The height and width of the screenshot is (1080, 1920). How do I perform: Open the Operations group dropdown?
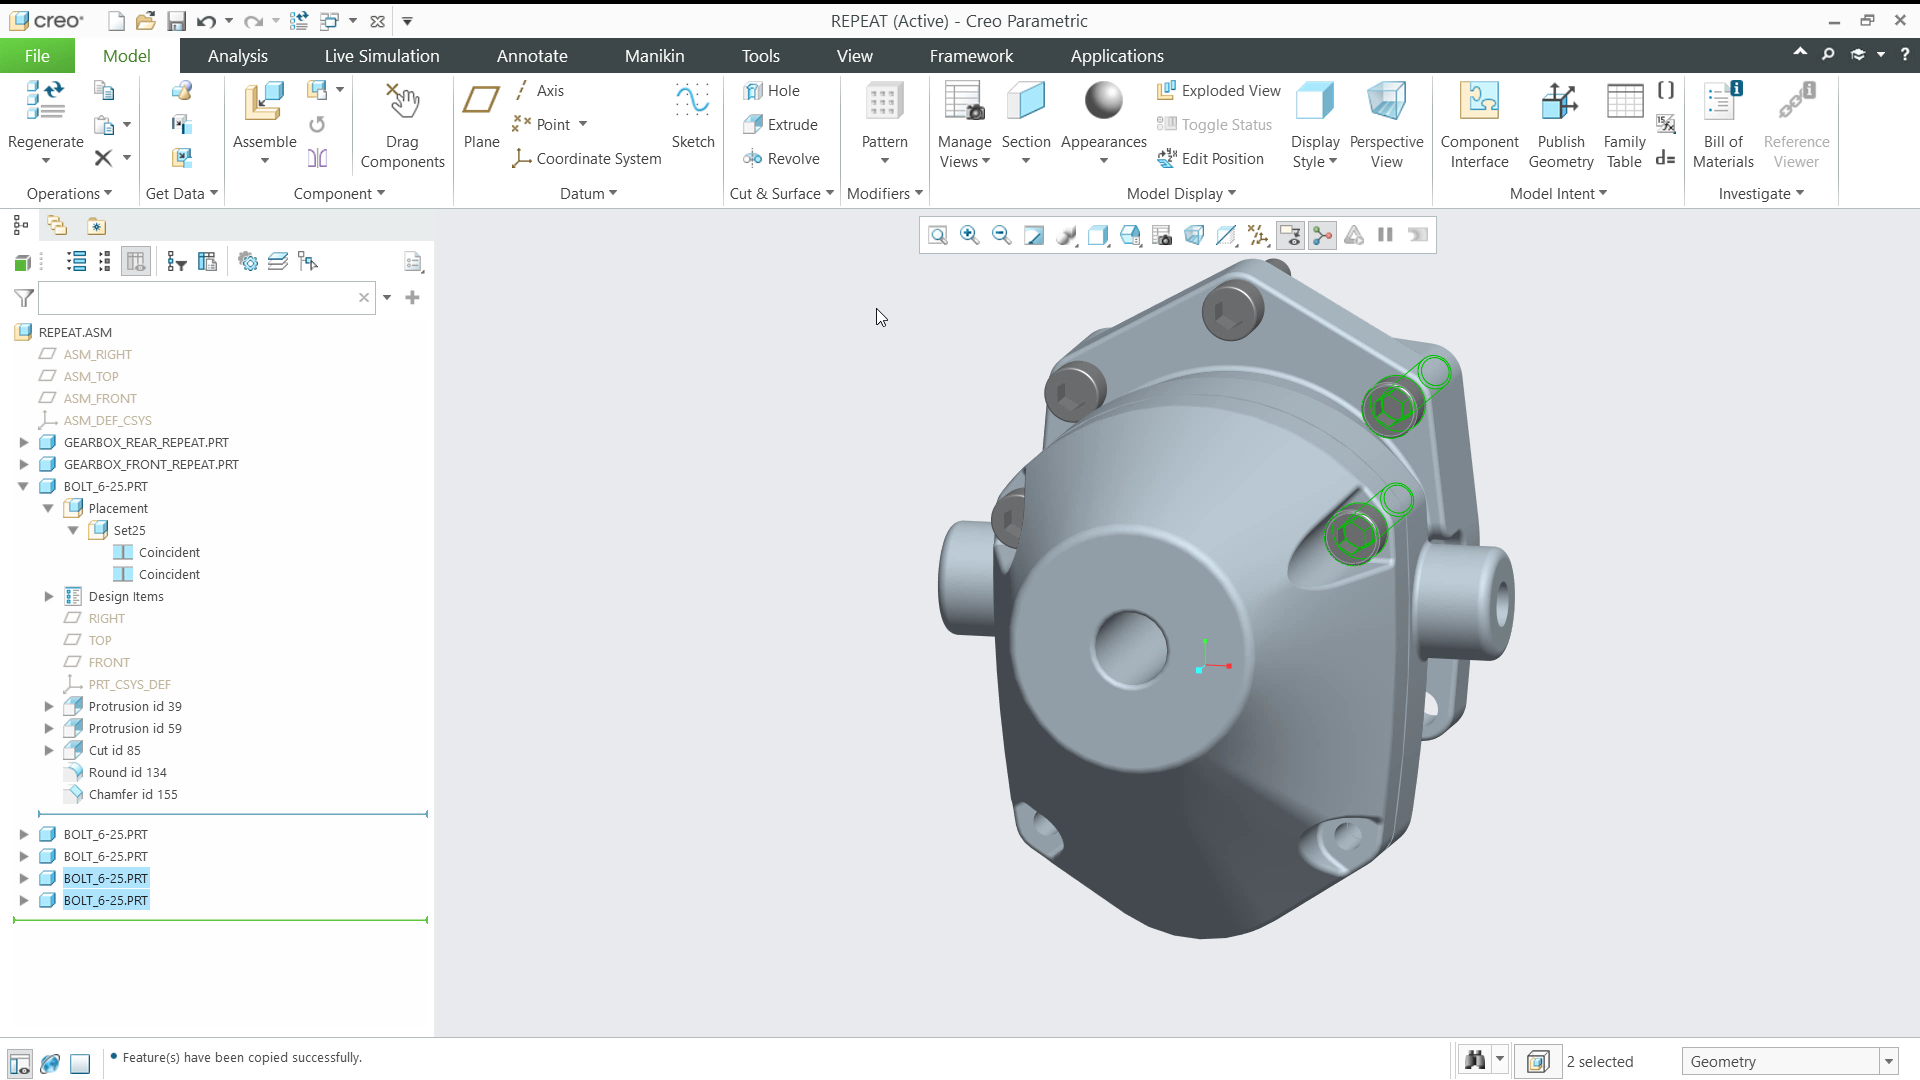pyautogui.click(x=69, y=194)
